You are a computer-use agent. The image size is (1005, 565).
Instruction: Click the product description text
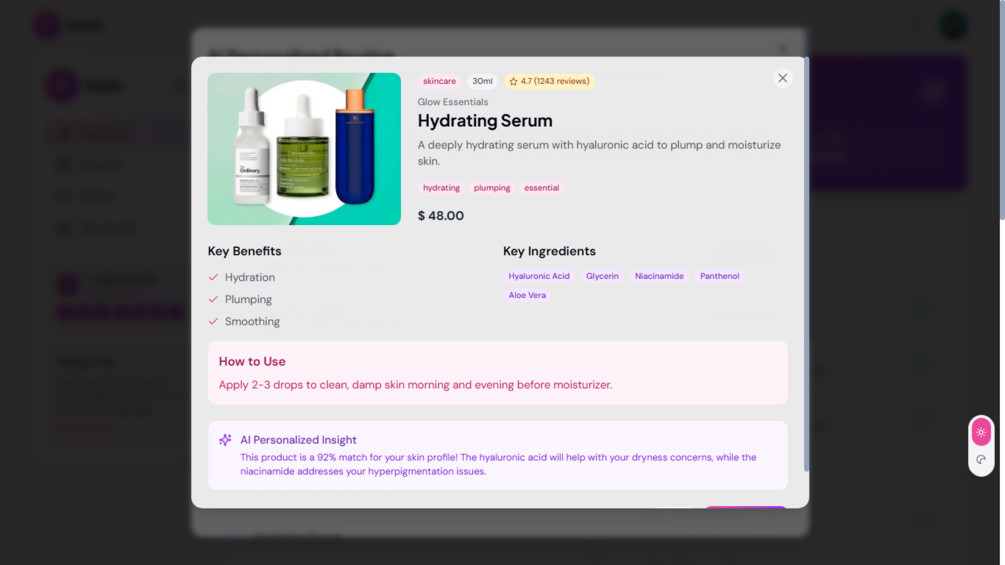(x=599, y=153)
